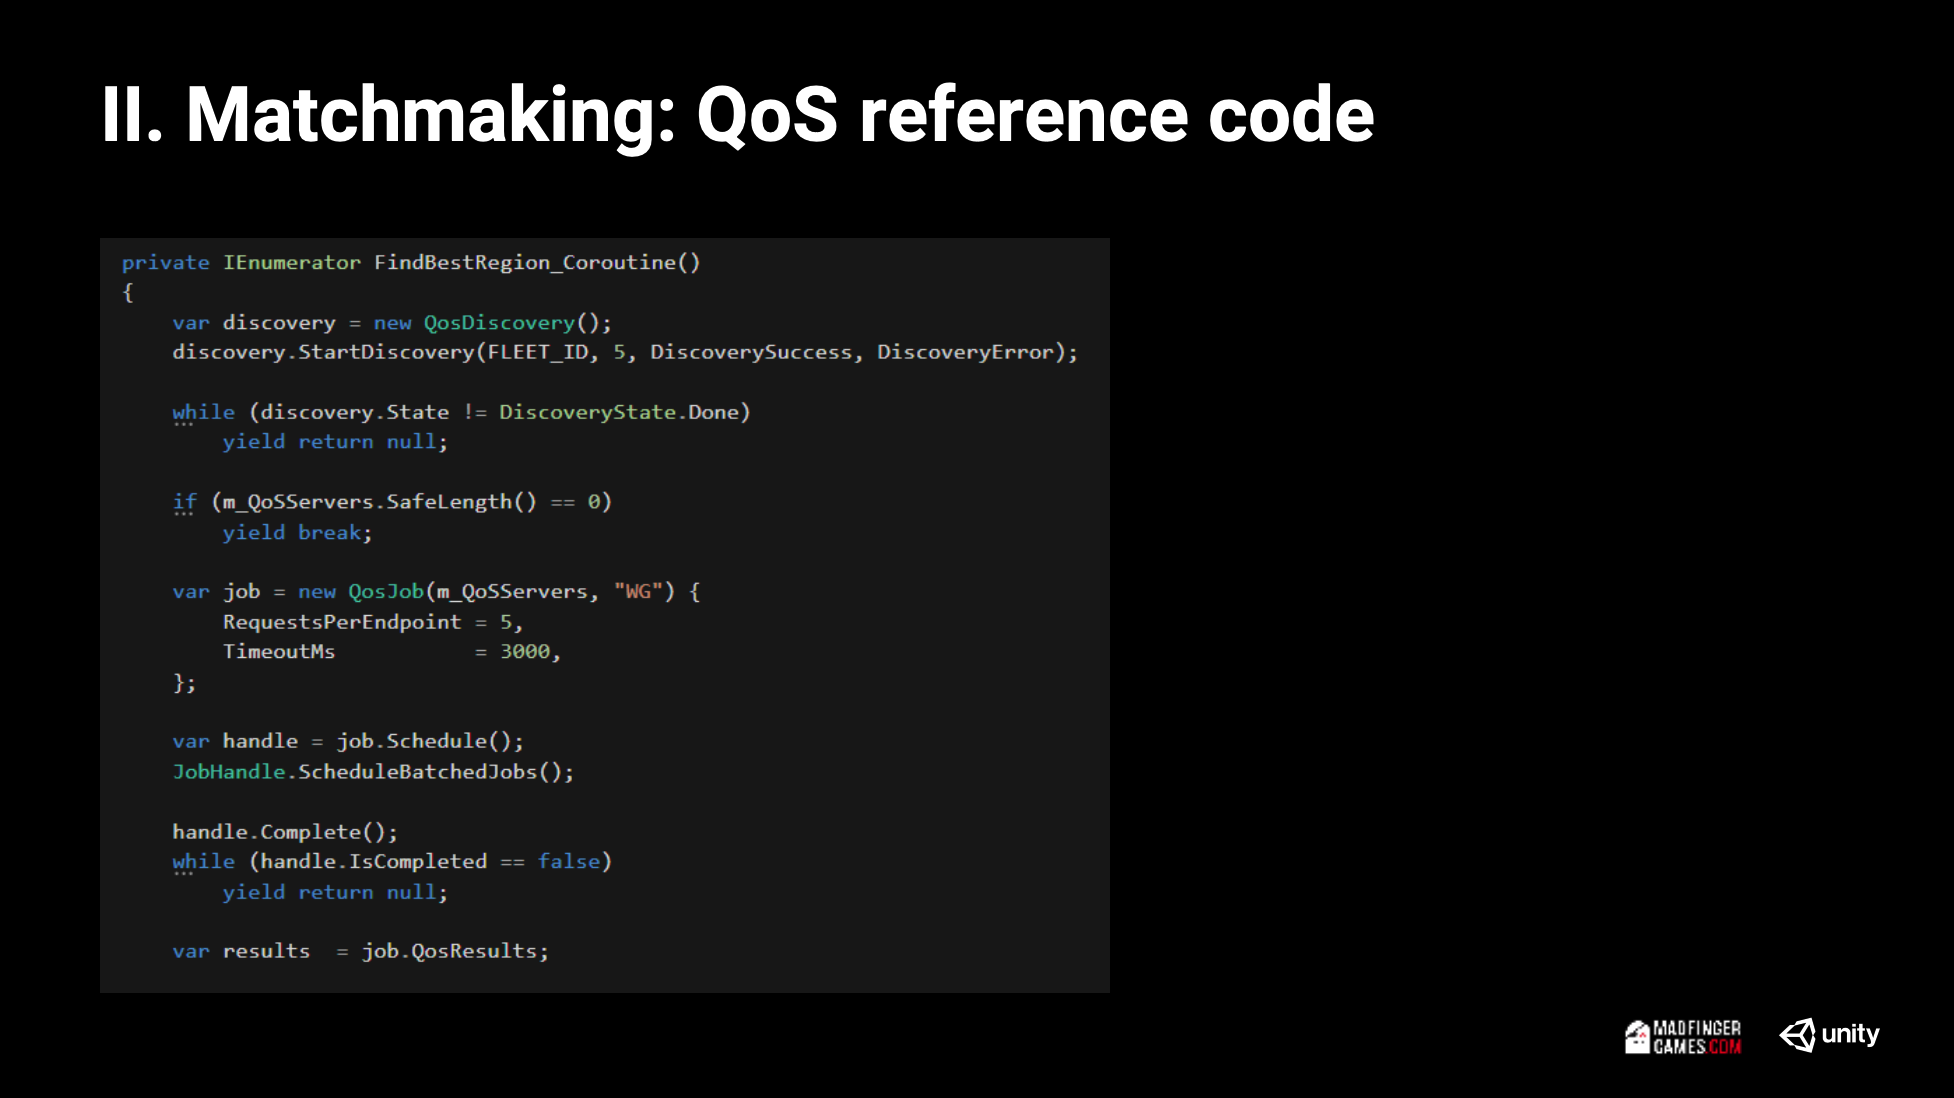The height and width of the screenshot is (1098, 1954).
Task: Click the if keyword
Action: [184, 502]
